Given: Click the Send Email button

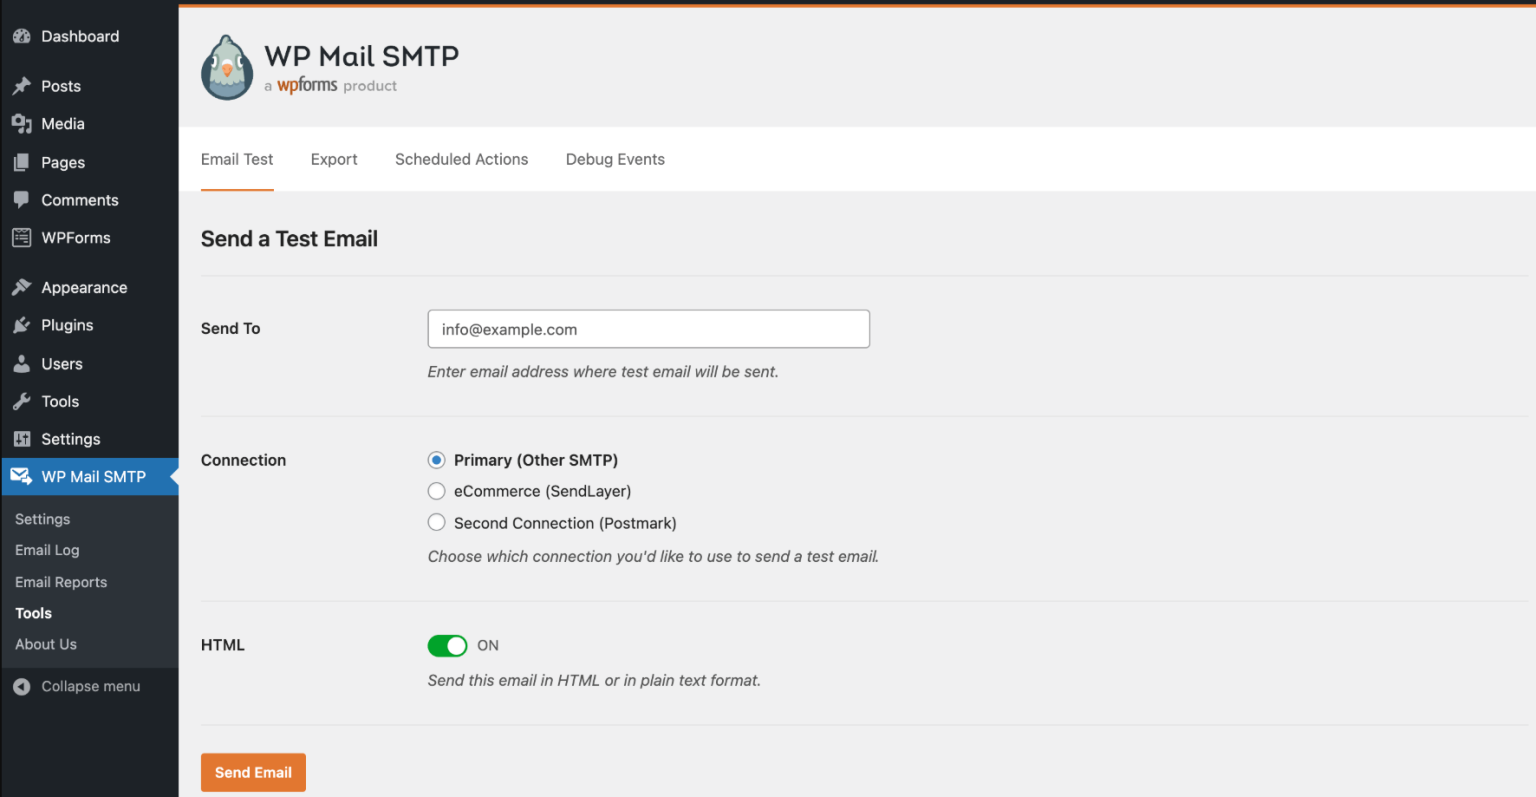Looking at the screenshot, I should pyautogui.click(x=253, y=772).
